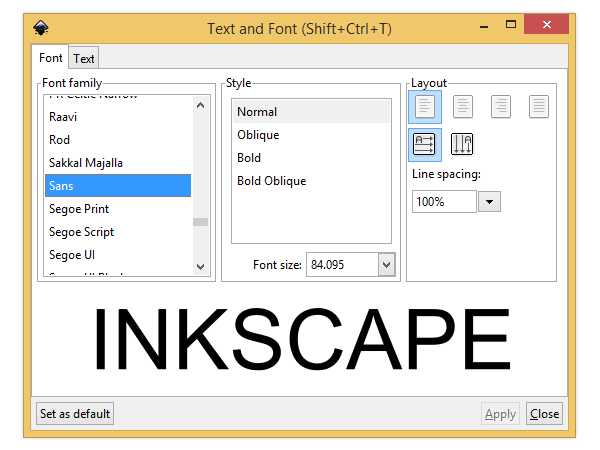Select the align left layout icon
Screen dimensions: 600x450
425,107
